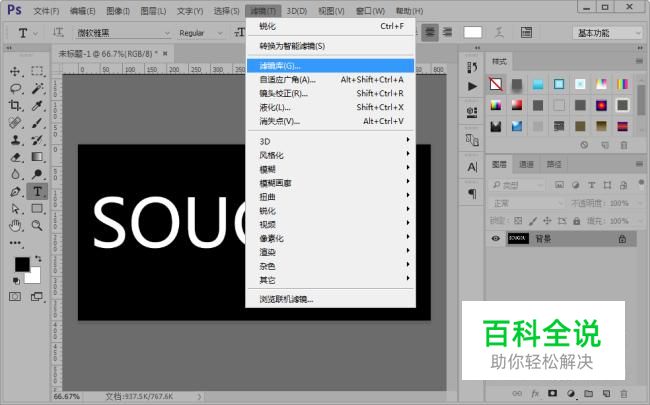
Task: Toggle lock transparent pixels in Layers
Action: (x=518, y=221)
